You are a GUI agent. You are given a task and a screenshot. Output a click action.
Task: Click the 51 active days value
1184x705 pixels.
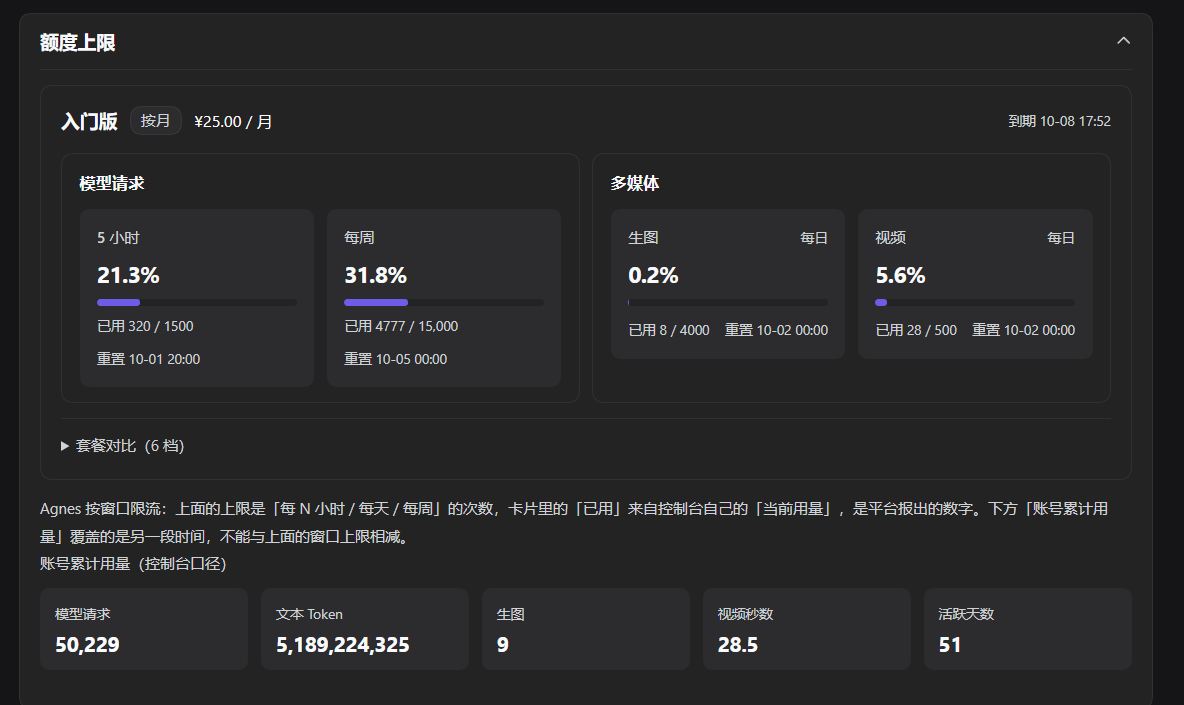pos(950,645)
